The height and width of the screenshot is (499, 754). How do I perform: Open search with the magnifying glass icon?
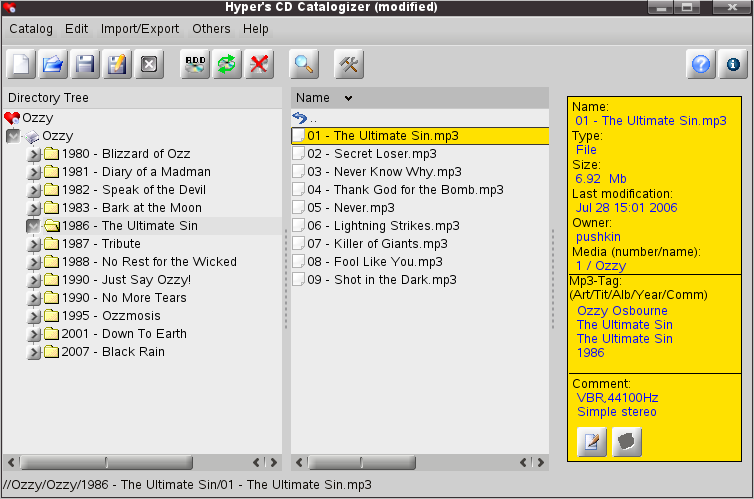(304, 64)
